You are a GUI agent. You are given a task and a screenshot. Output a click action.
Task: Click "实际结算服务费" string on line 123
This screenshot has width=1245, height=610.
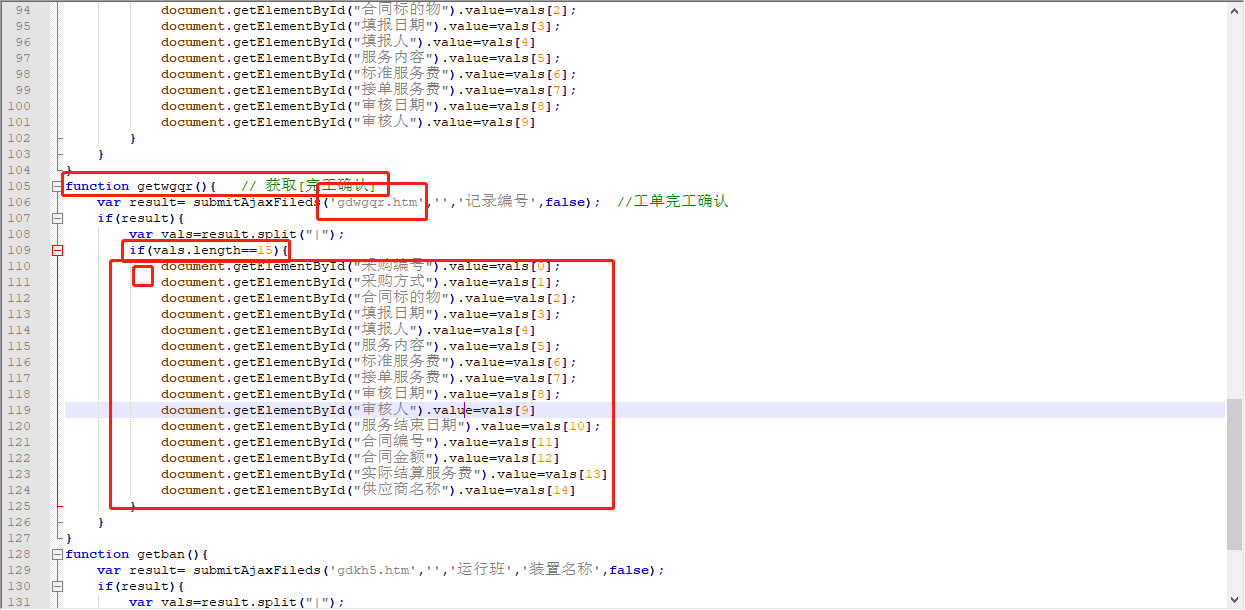[x=417, y=474]
